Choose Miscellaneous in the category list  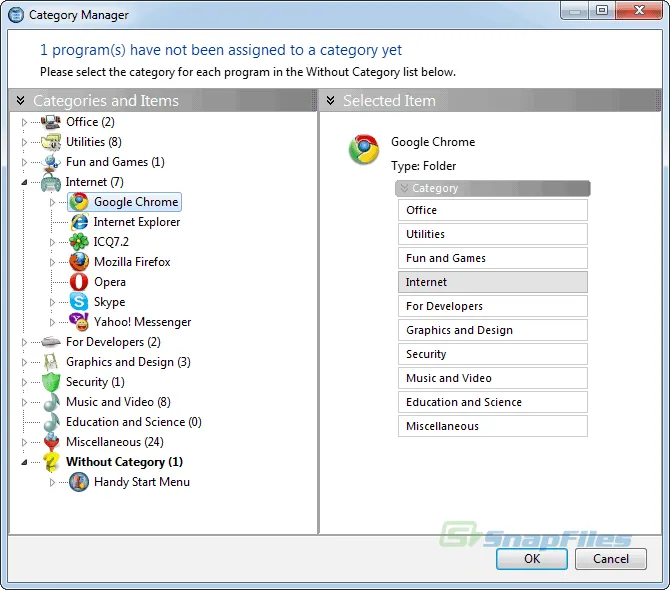click(x=493, y=426)
